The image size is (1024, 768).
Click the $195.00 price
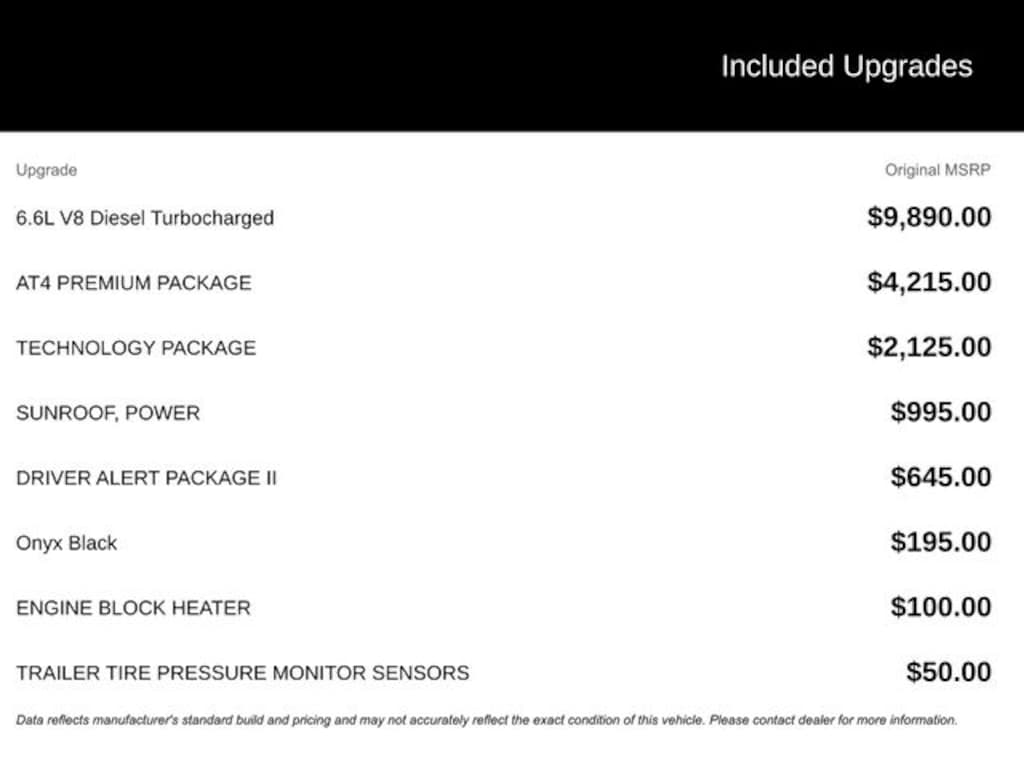[x=941, y=542]
